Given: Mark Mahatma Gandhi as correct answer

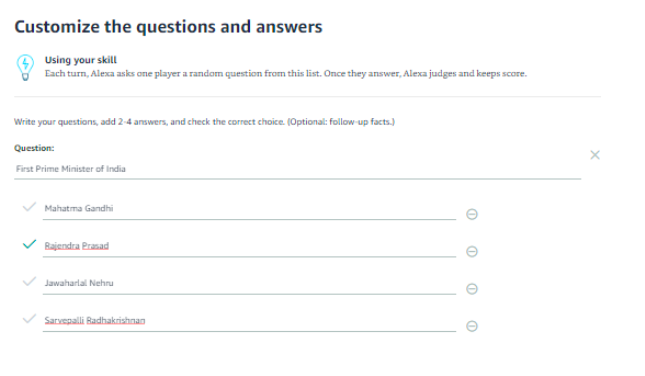Looking at the screenshot, I should click(x=29, y=207).
